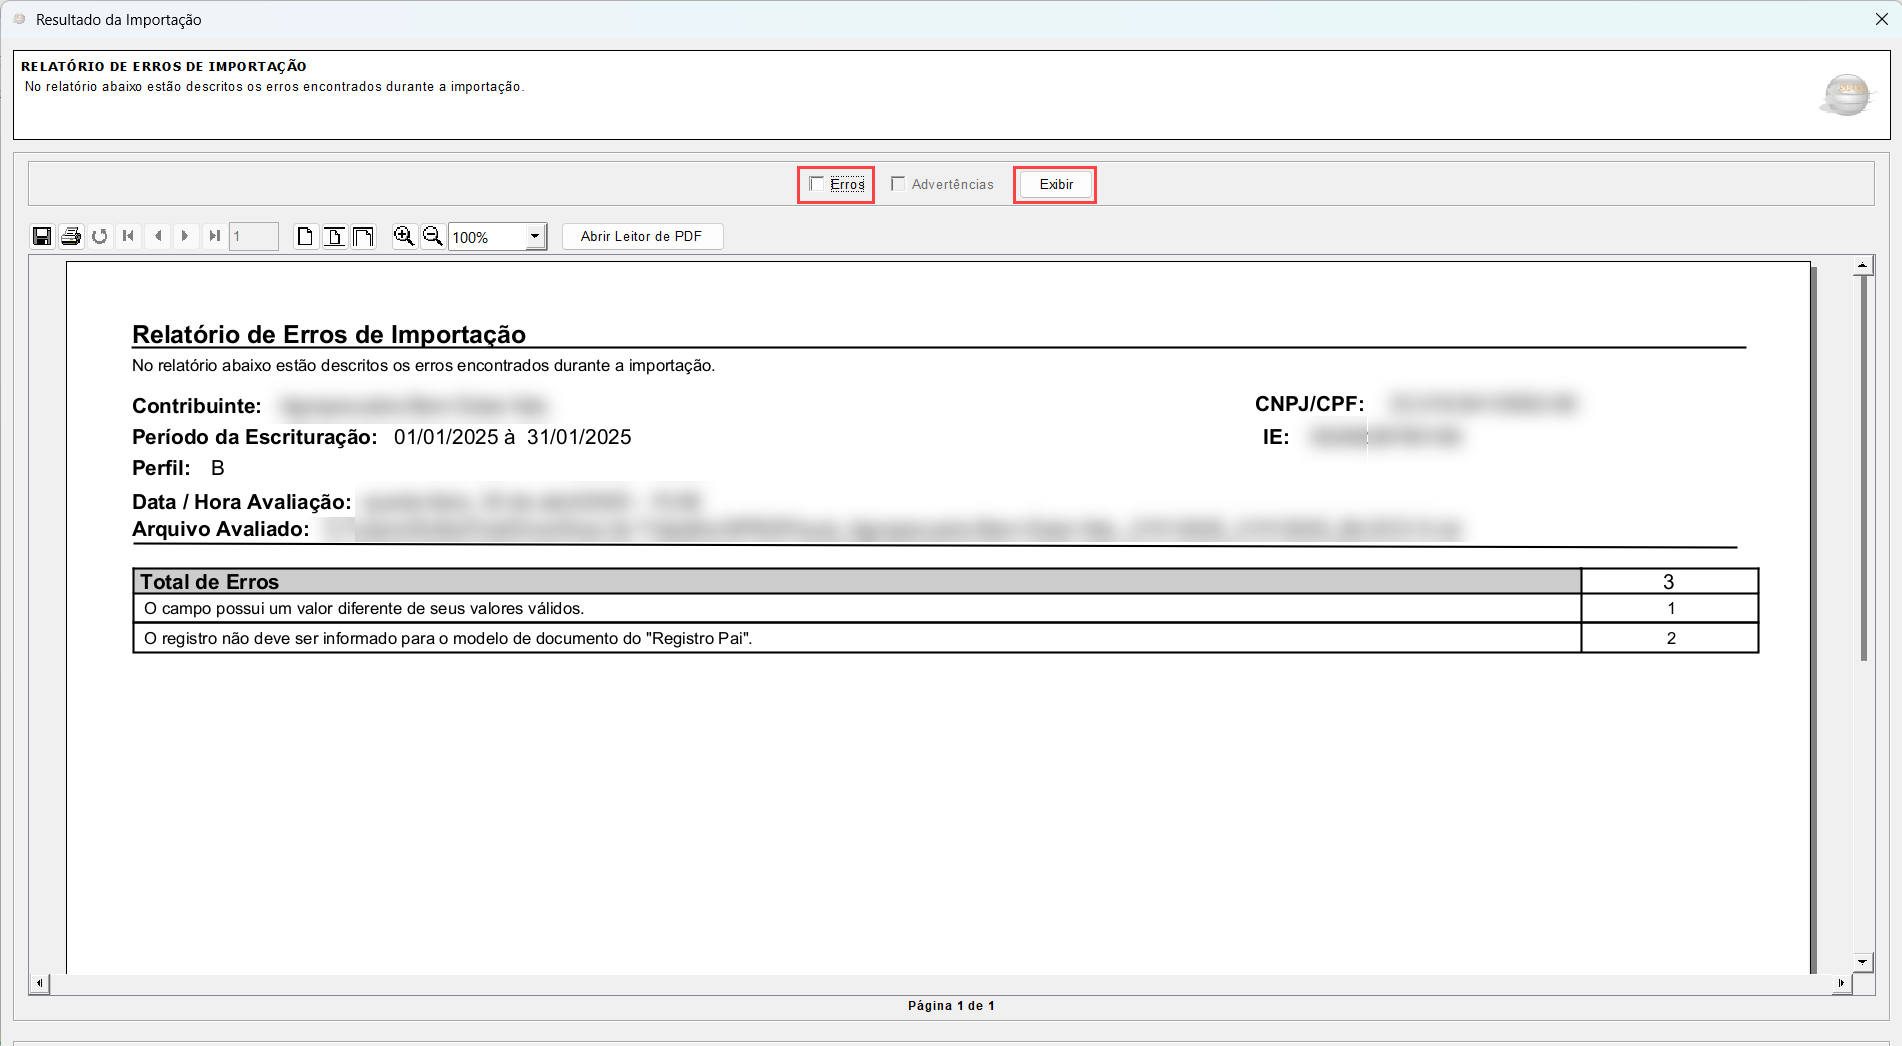Click the window icon in the title bar
1902x1046 pixels.
(19, 19)
